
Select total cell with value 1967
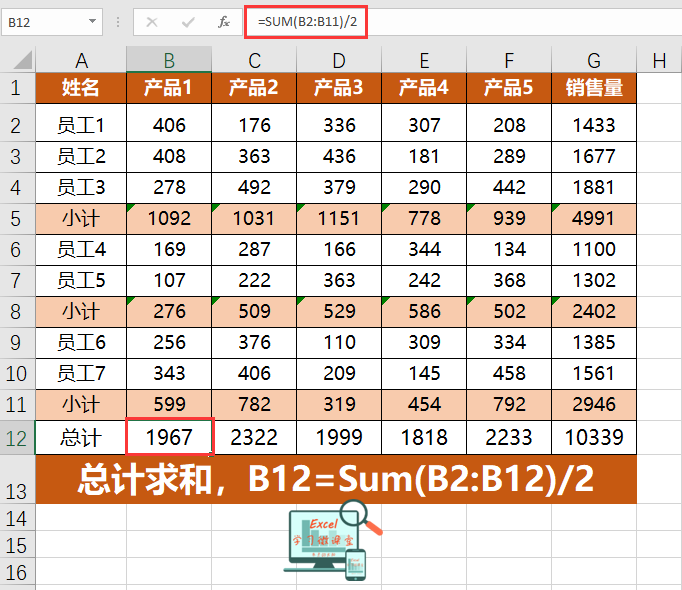(169, 438)
